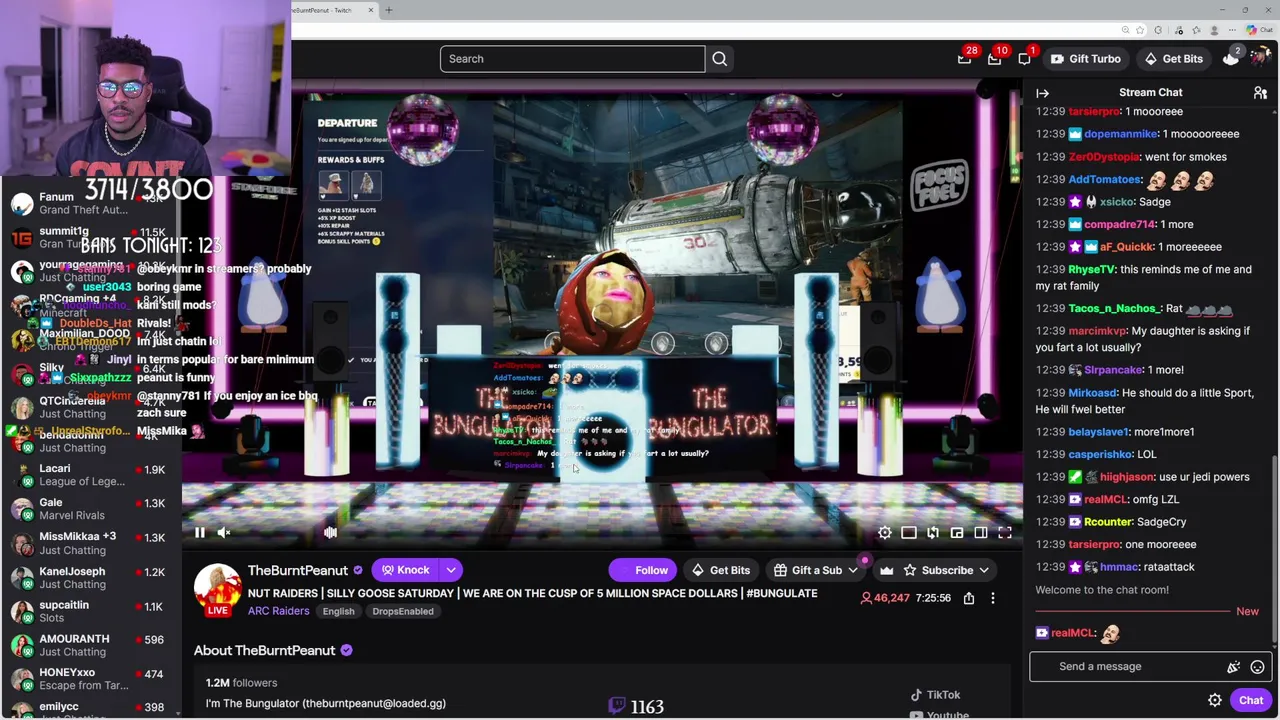Unmute the stream volume icon
Image resolution: width=1280 pixels, height=720 pixels.
tap(224, 533)
